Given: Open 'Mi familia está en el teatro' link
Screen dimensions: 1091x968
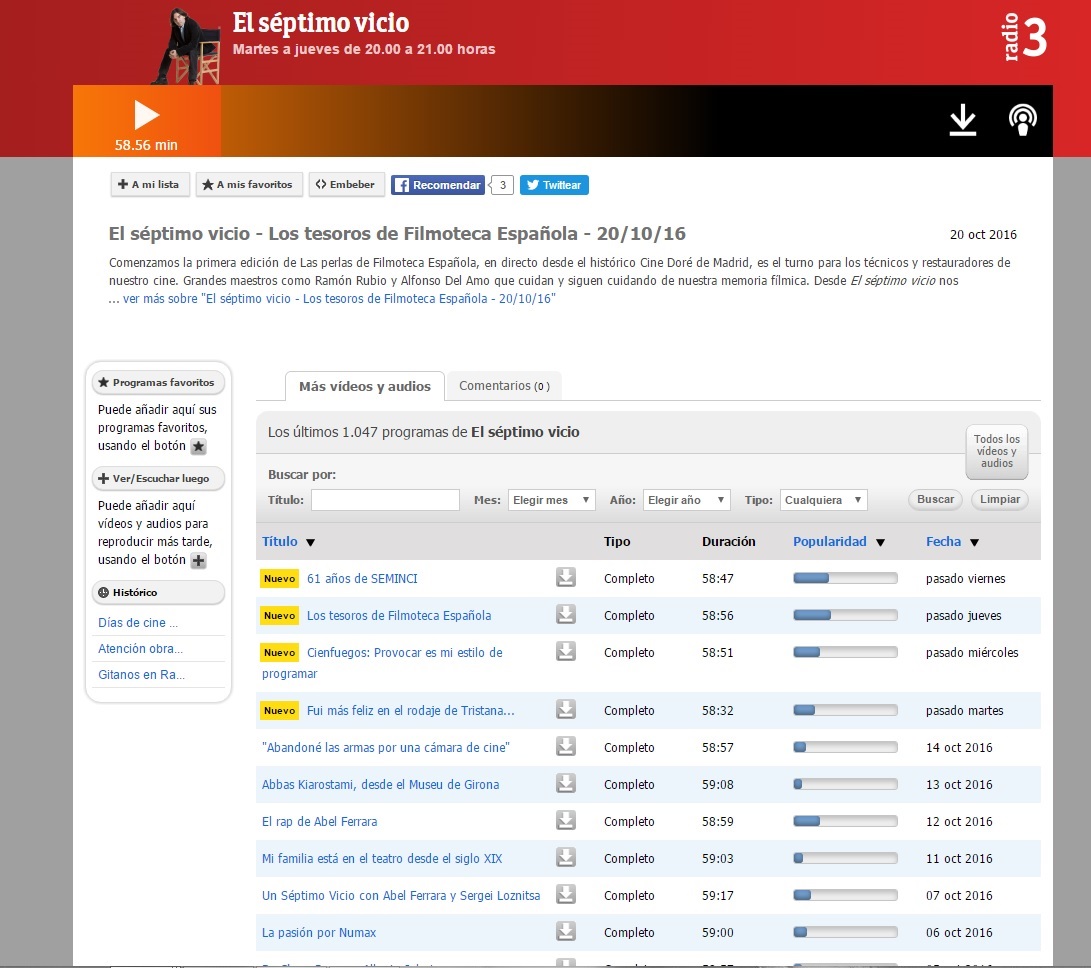Looking at the screenshot, I should (x=382, y=858).
